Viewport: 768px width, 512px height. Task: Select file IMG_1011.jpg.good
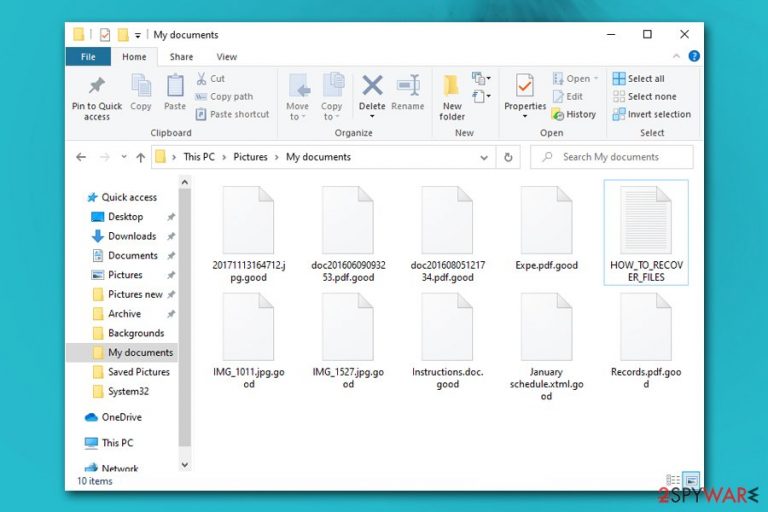click(249, 341)
